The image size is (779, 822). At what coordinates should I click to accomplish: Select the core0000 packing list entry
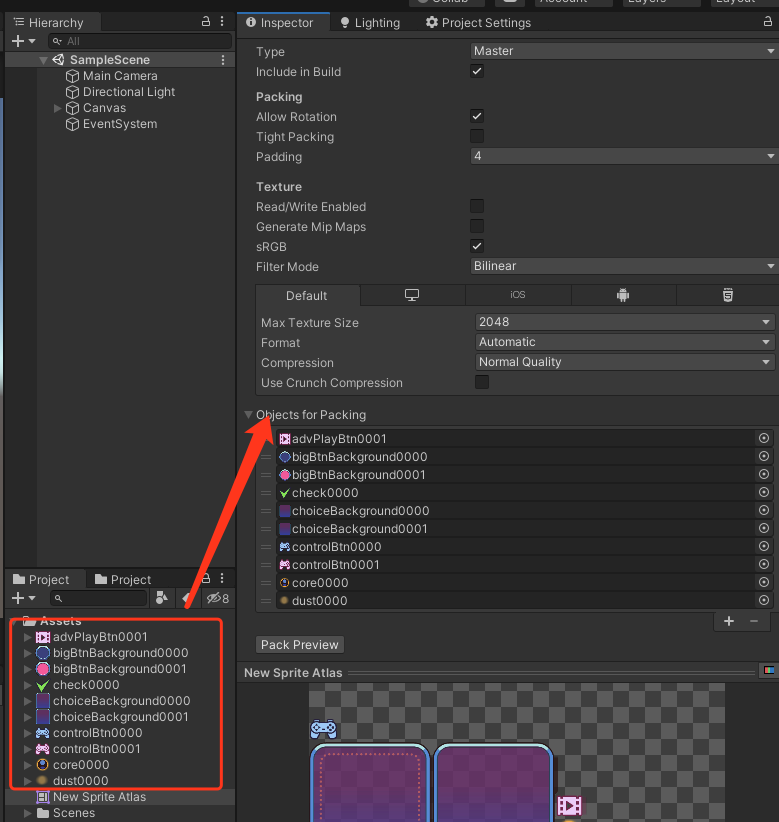516,582
